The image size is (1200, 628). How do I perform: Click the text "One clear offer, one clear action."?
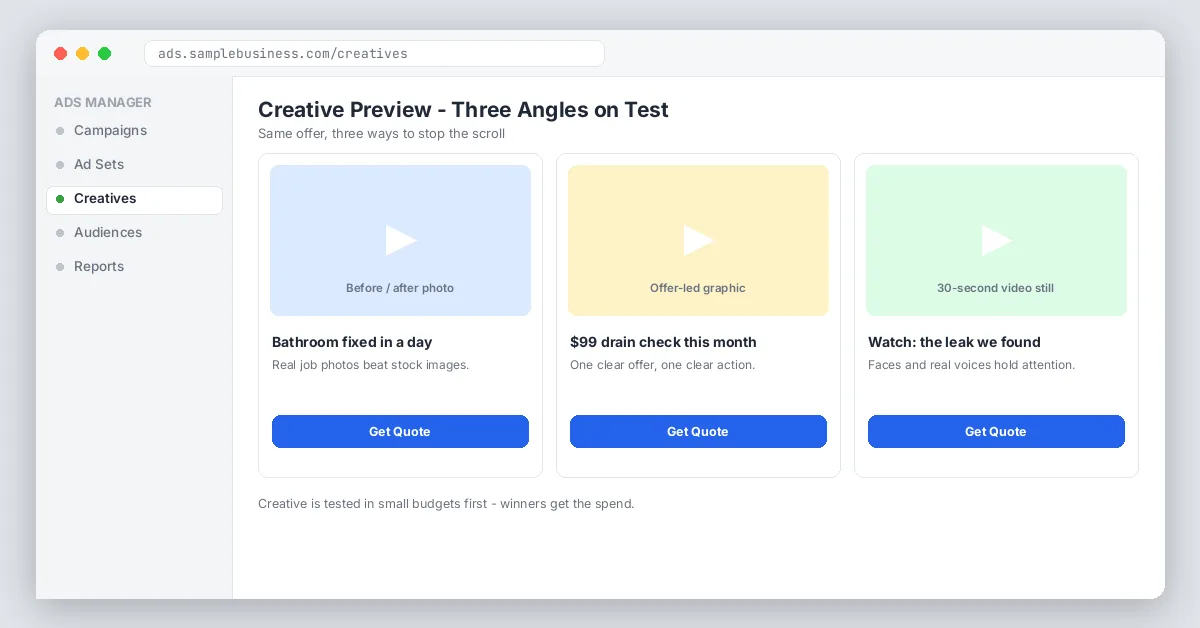pos(662,365)
